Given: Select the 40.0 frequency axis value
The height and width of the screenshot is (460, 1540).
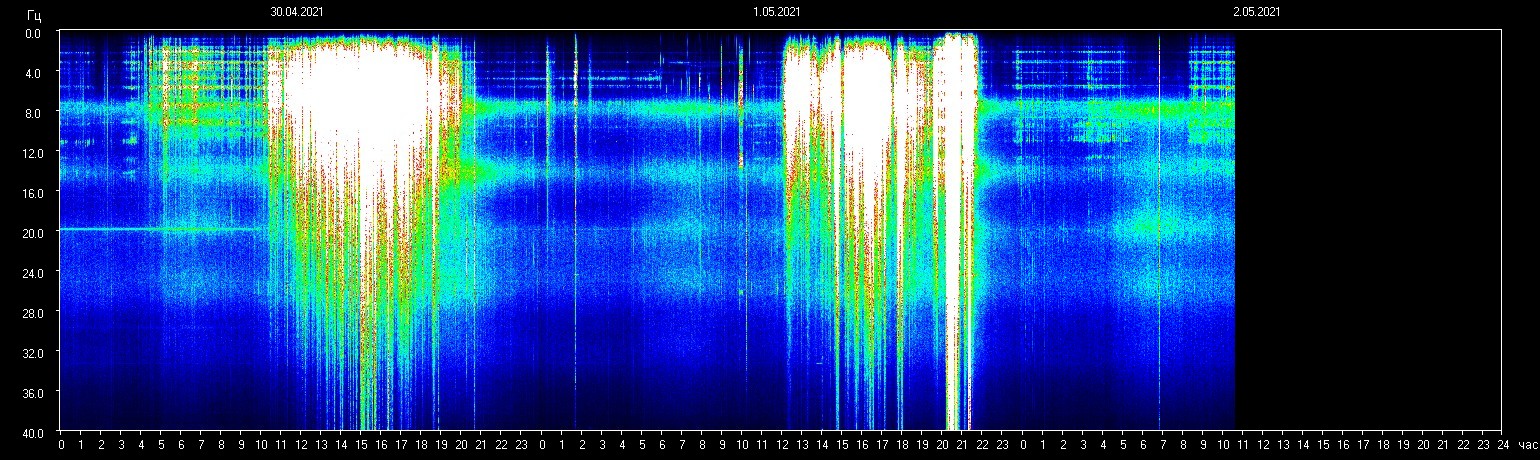Looking at the screenshot, I should 31,432.
